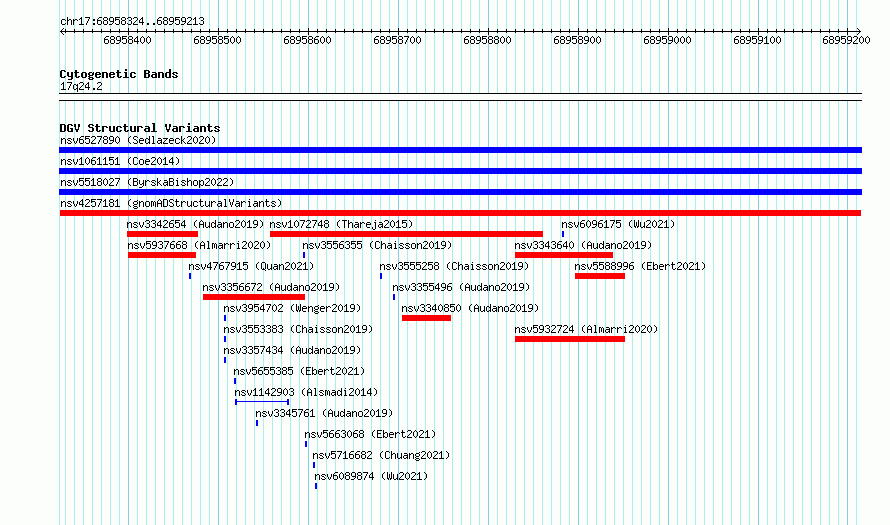Viewport: 890px width, 525px height.
Task: Click ruler position 68959000
Action: coord(668,40)
